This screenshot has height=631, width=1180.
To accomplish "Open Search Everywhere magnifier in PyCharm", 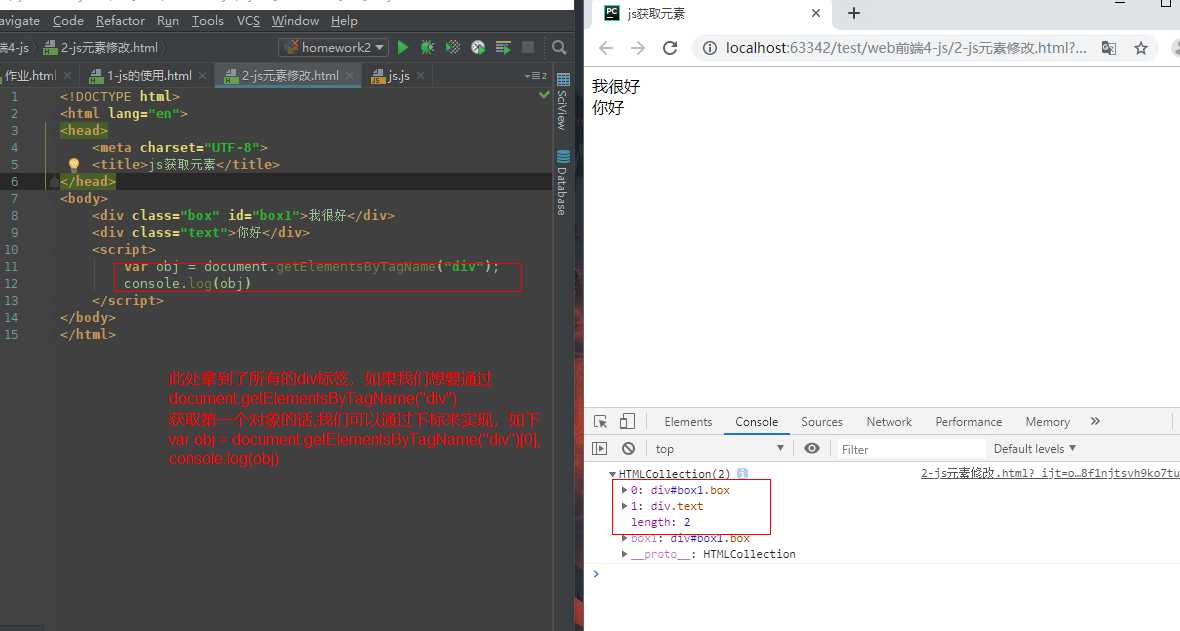I will [x=559, y=47].
